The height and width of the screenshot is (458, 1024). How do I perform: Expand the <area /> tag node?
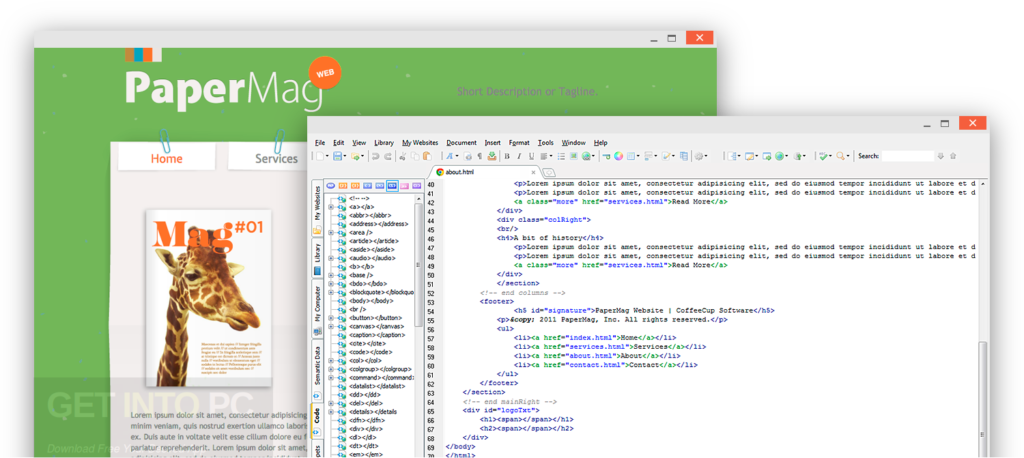coord(331,232)
